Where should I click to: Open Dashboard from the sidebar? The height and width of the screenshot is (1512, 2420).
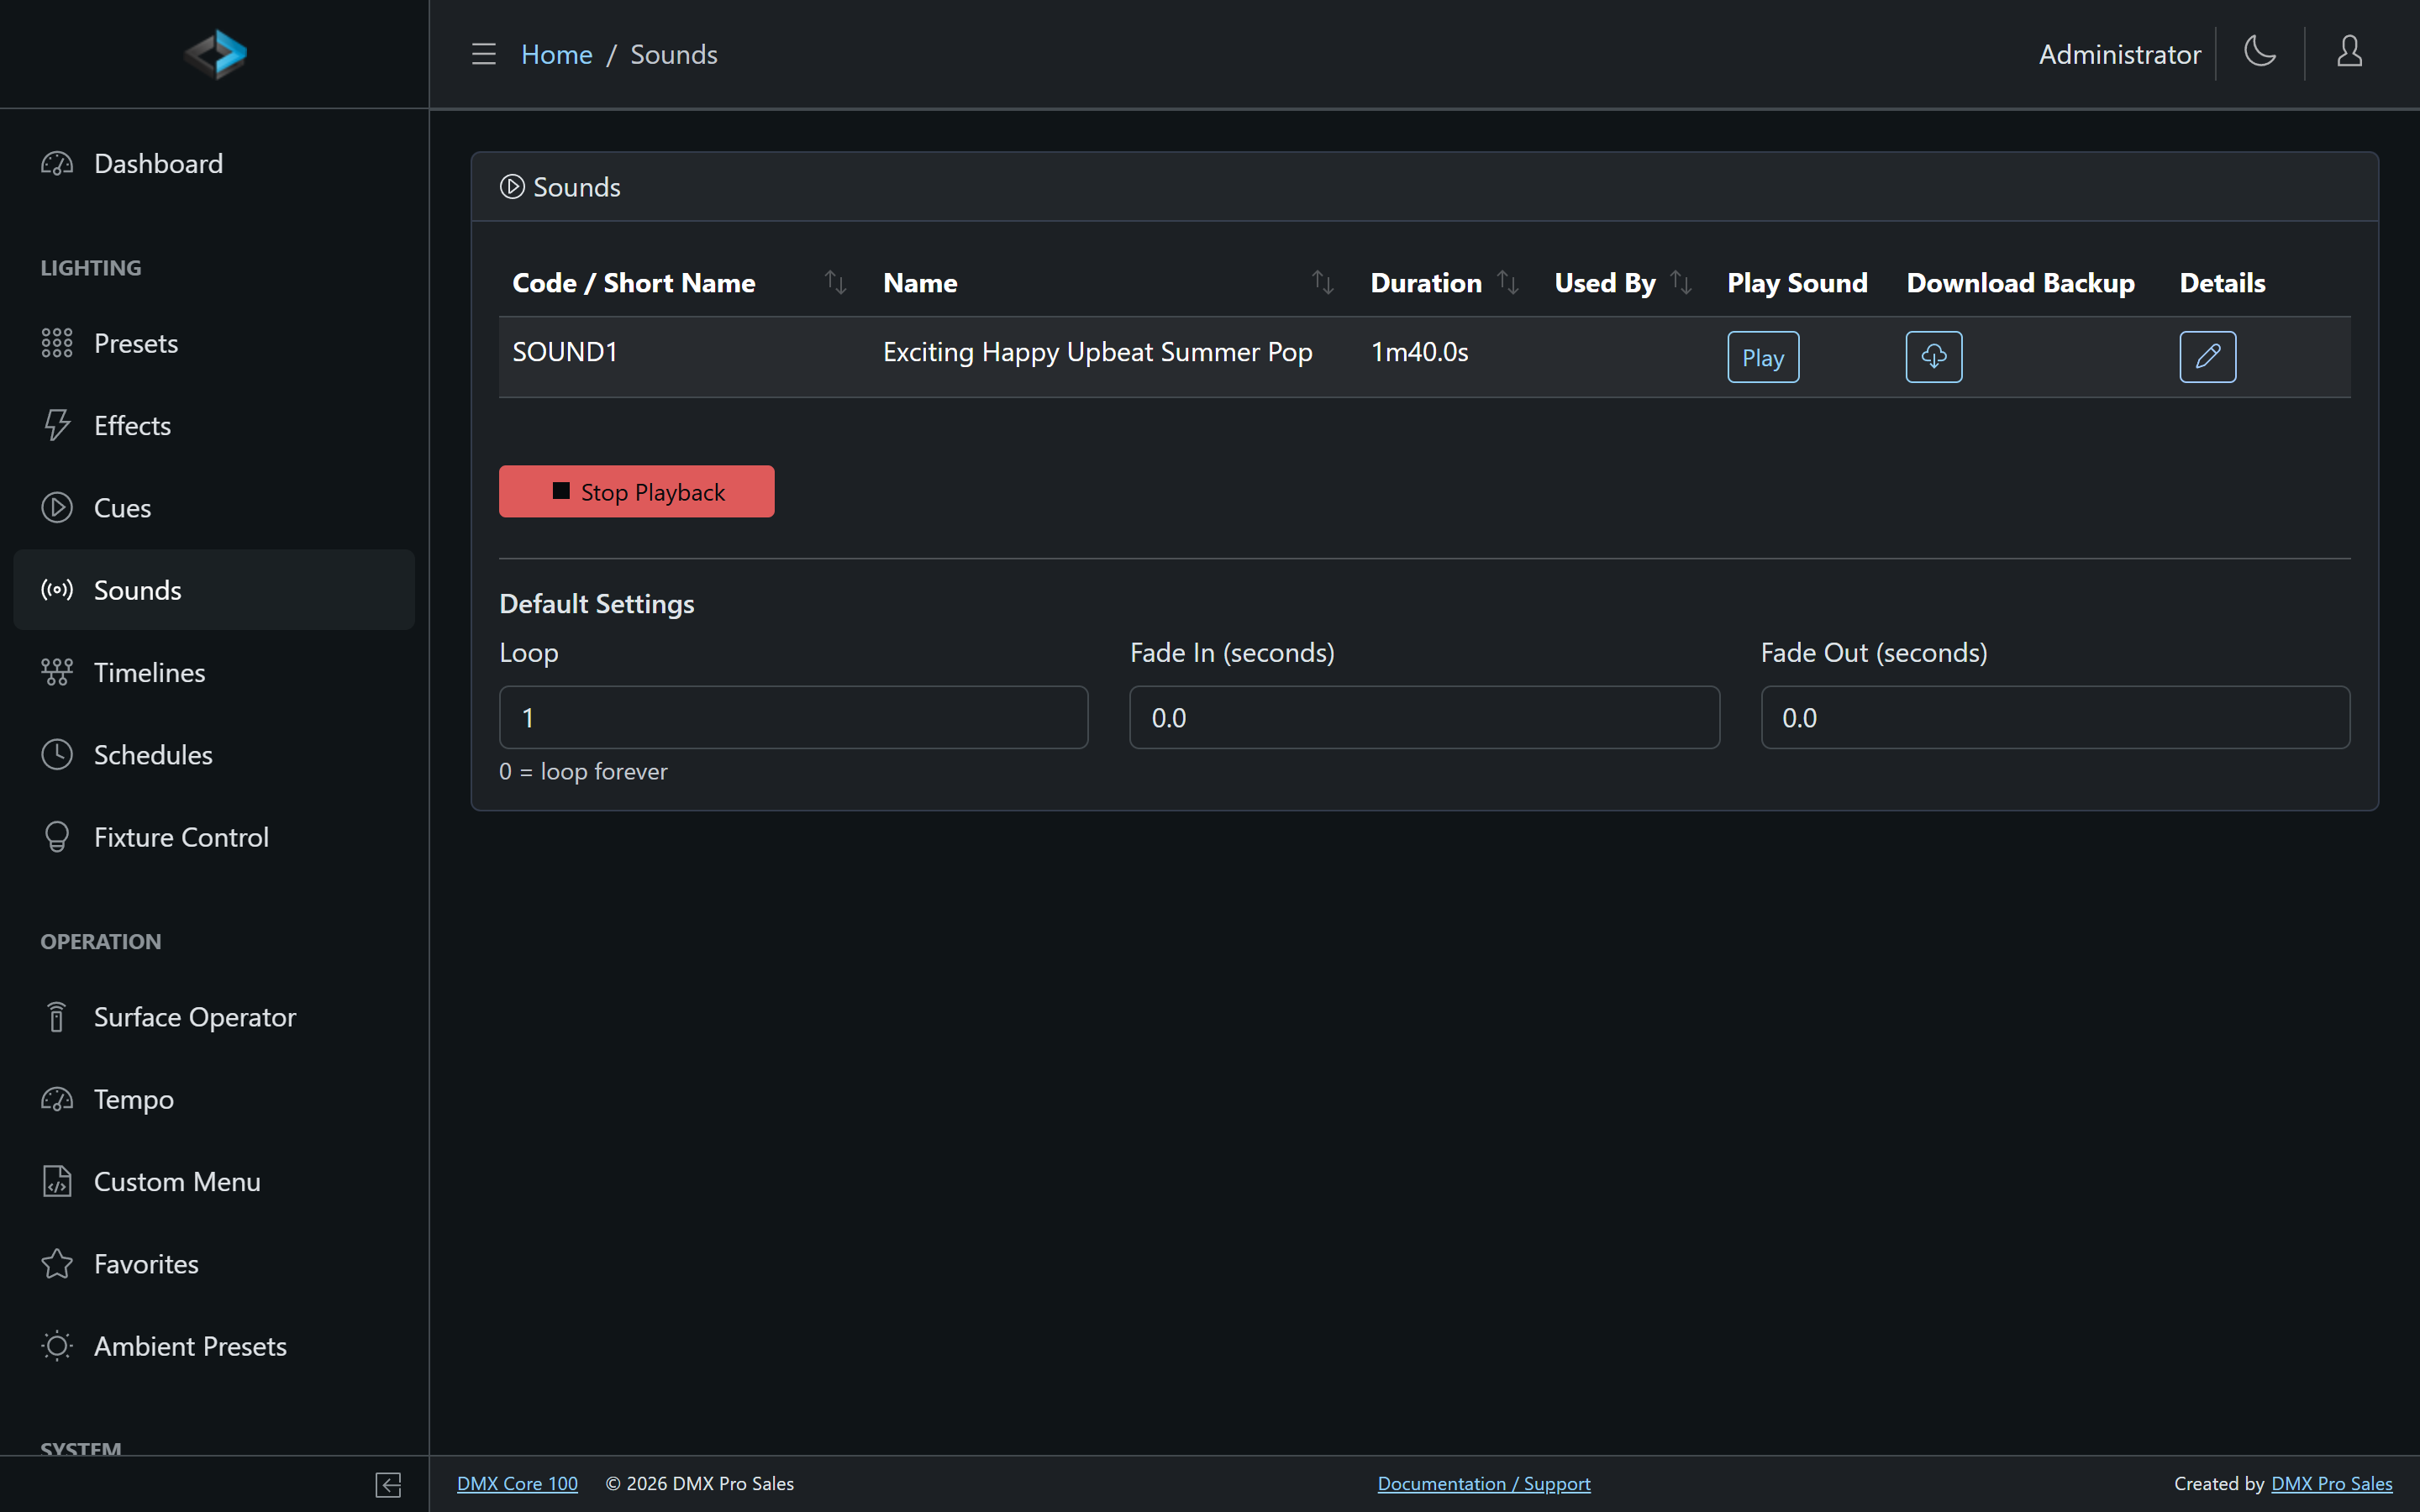[214, 163]
